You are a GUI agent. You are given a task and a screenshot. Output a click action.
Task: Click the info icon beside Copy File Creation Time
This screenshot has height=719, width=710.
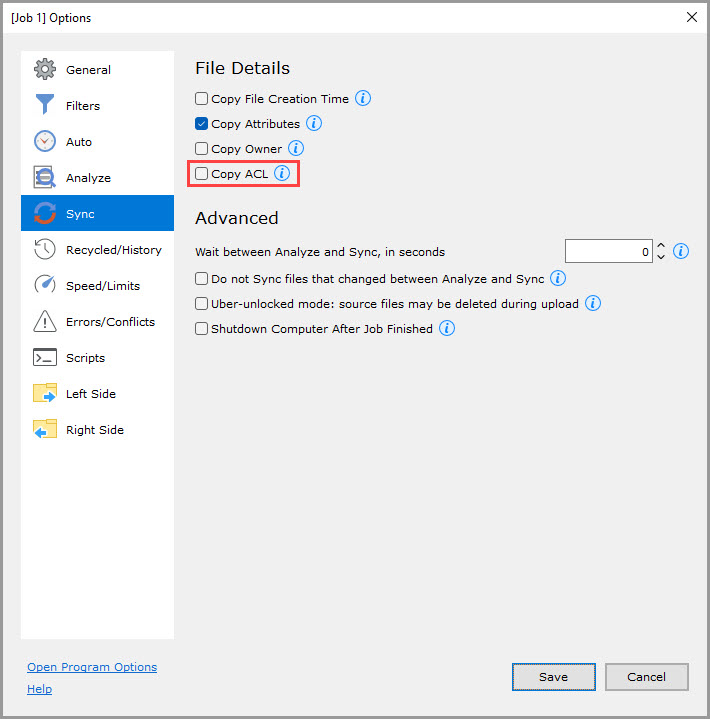(363, 99)
